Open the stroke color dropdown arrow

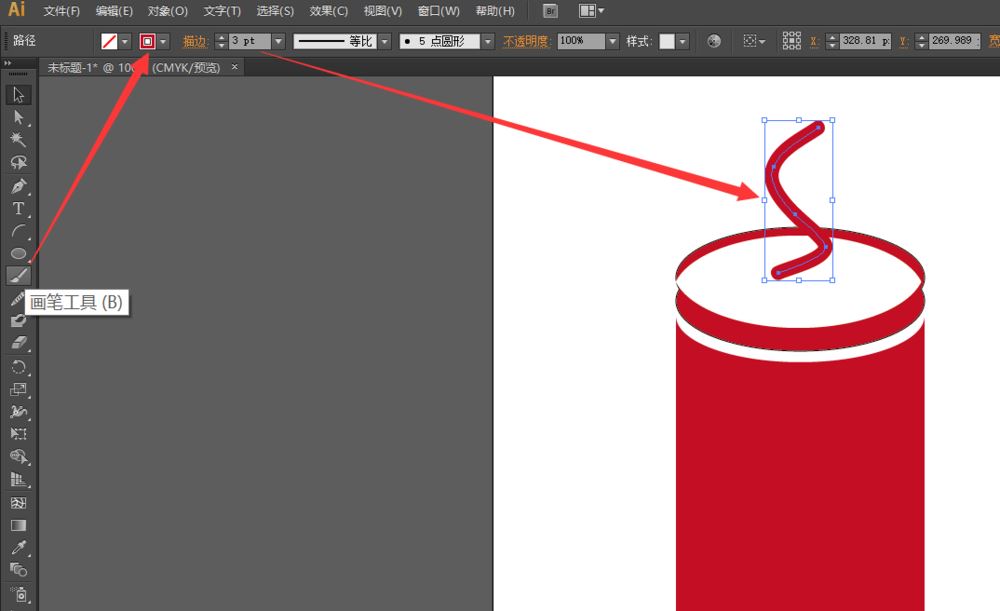164,42
